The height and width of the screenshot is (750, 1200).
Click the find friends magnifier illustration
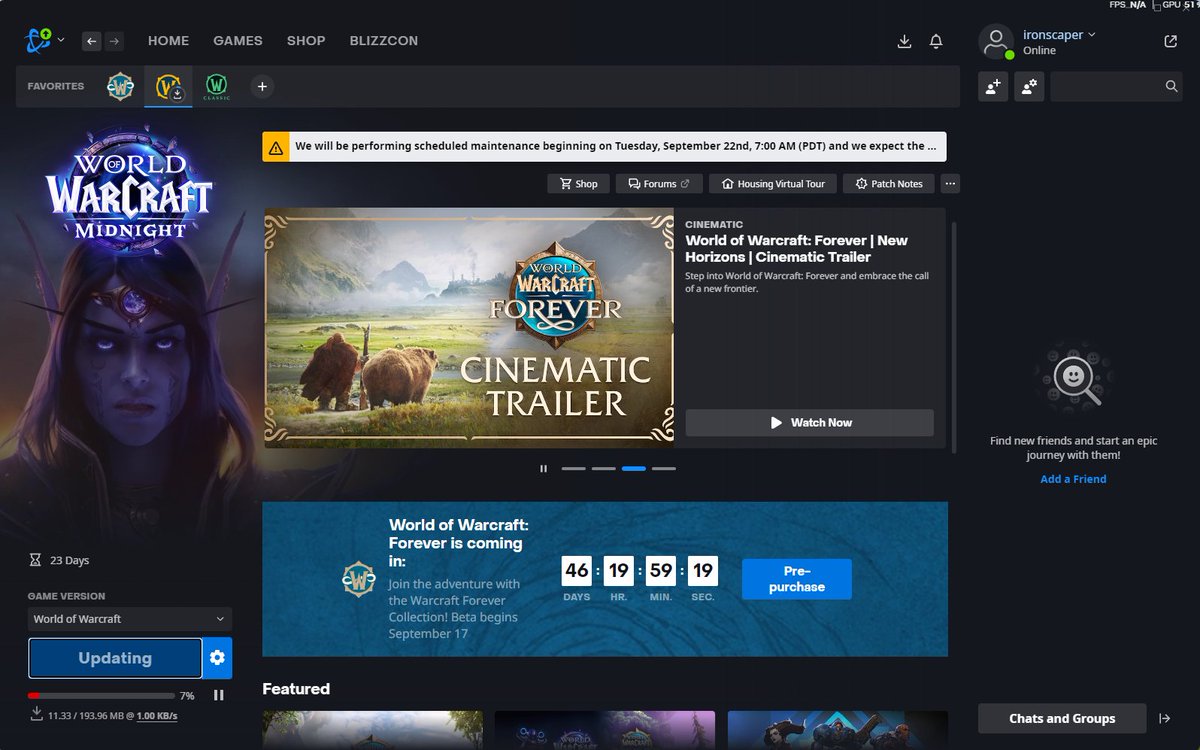1072,378
